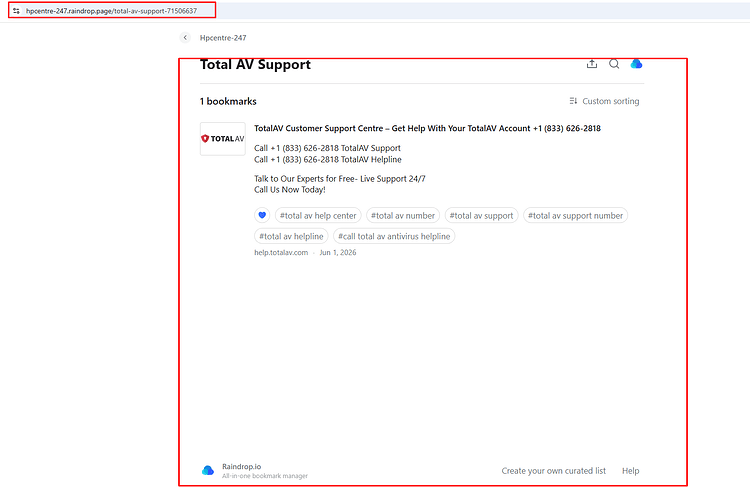Click the back chevron beside Hpcentre-247
This screenshot has width=750, height=487.
(185, 37)
